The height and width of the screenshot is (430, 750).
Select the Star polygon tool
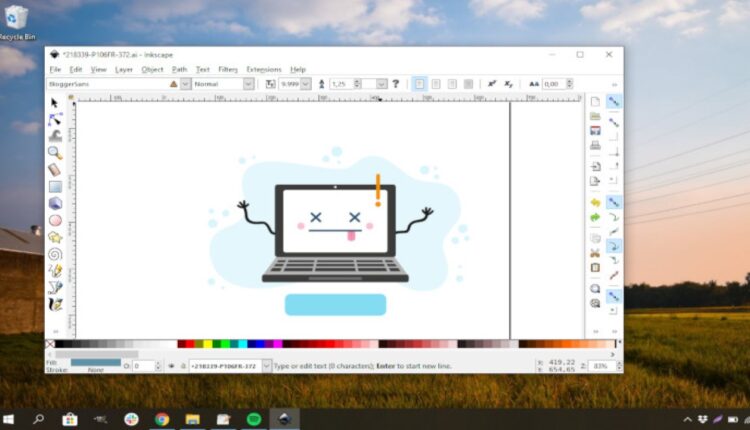(55, 237)
